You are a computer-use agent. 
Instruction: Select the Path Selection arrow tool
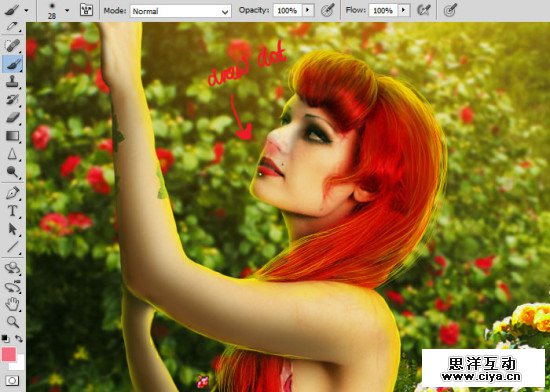point(12,229)
